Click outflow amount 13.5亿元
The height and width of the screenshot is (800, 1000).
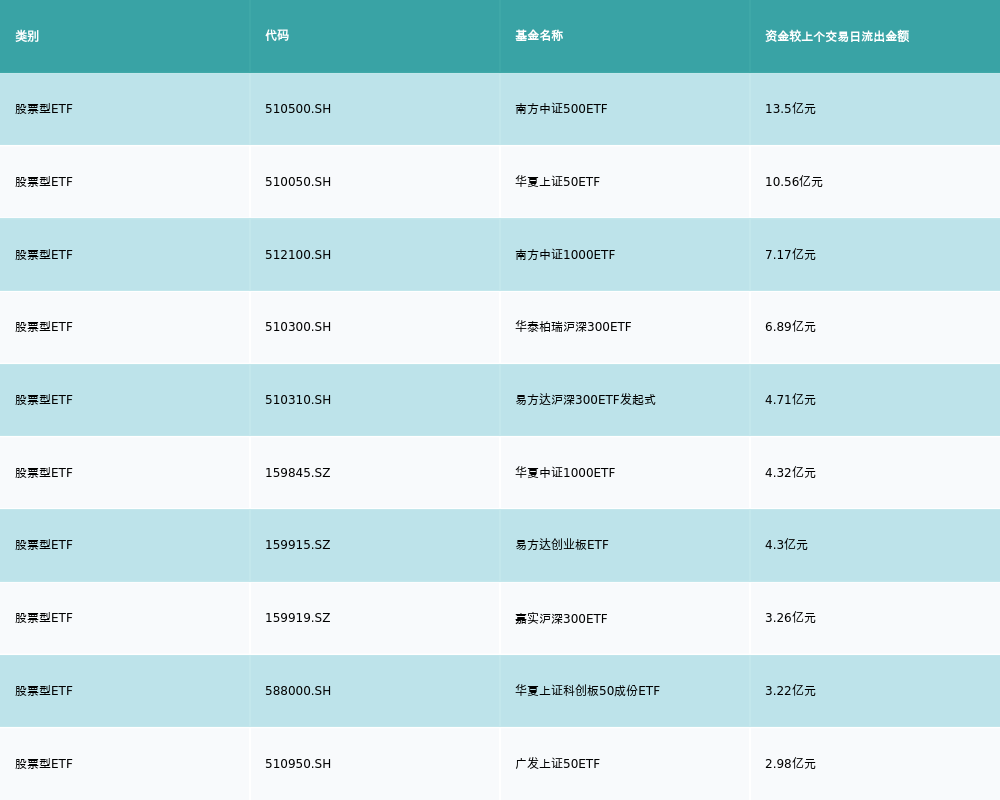(x=790, y=109)
